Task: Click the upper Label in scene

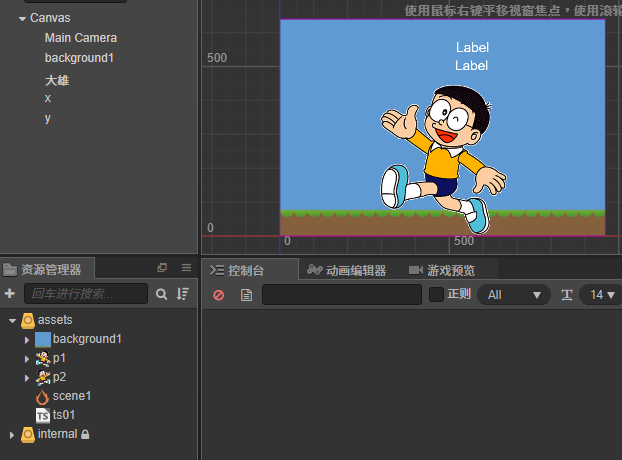Action: click(472, 48)
